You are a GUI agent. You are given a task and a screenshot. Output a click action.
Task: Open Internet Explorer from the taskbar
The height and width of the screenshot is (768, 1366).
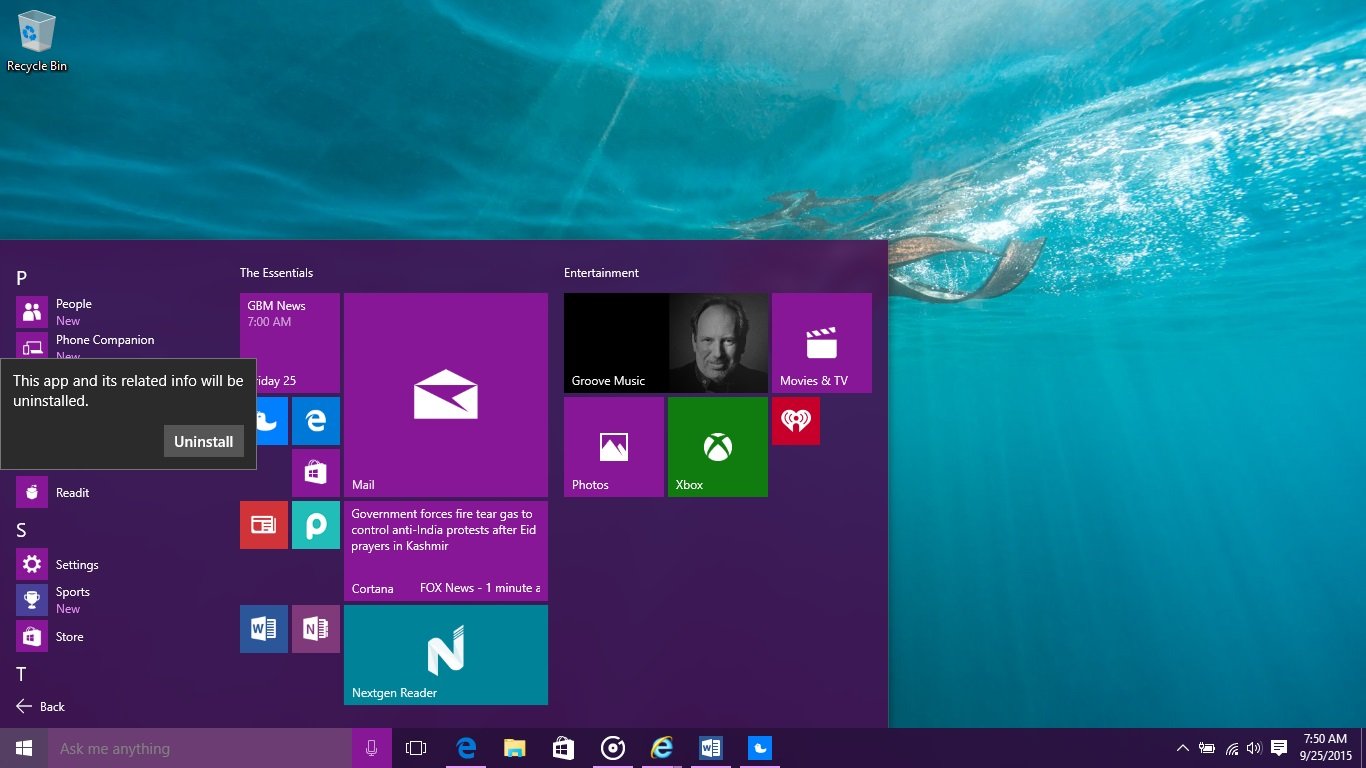click(662, 748)
